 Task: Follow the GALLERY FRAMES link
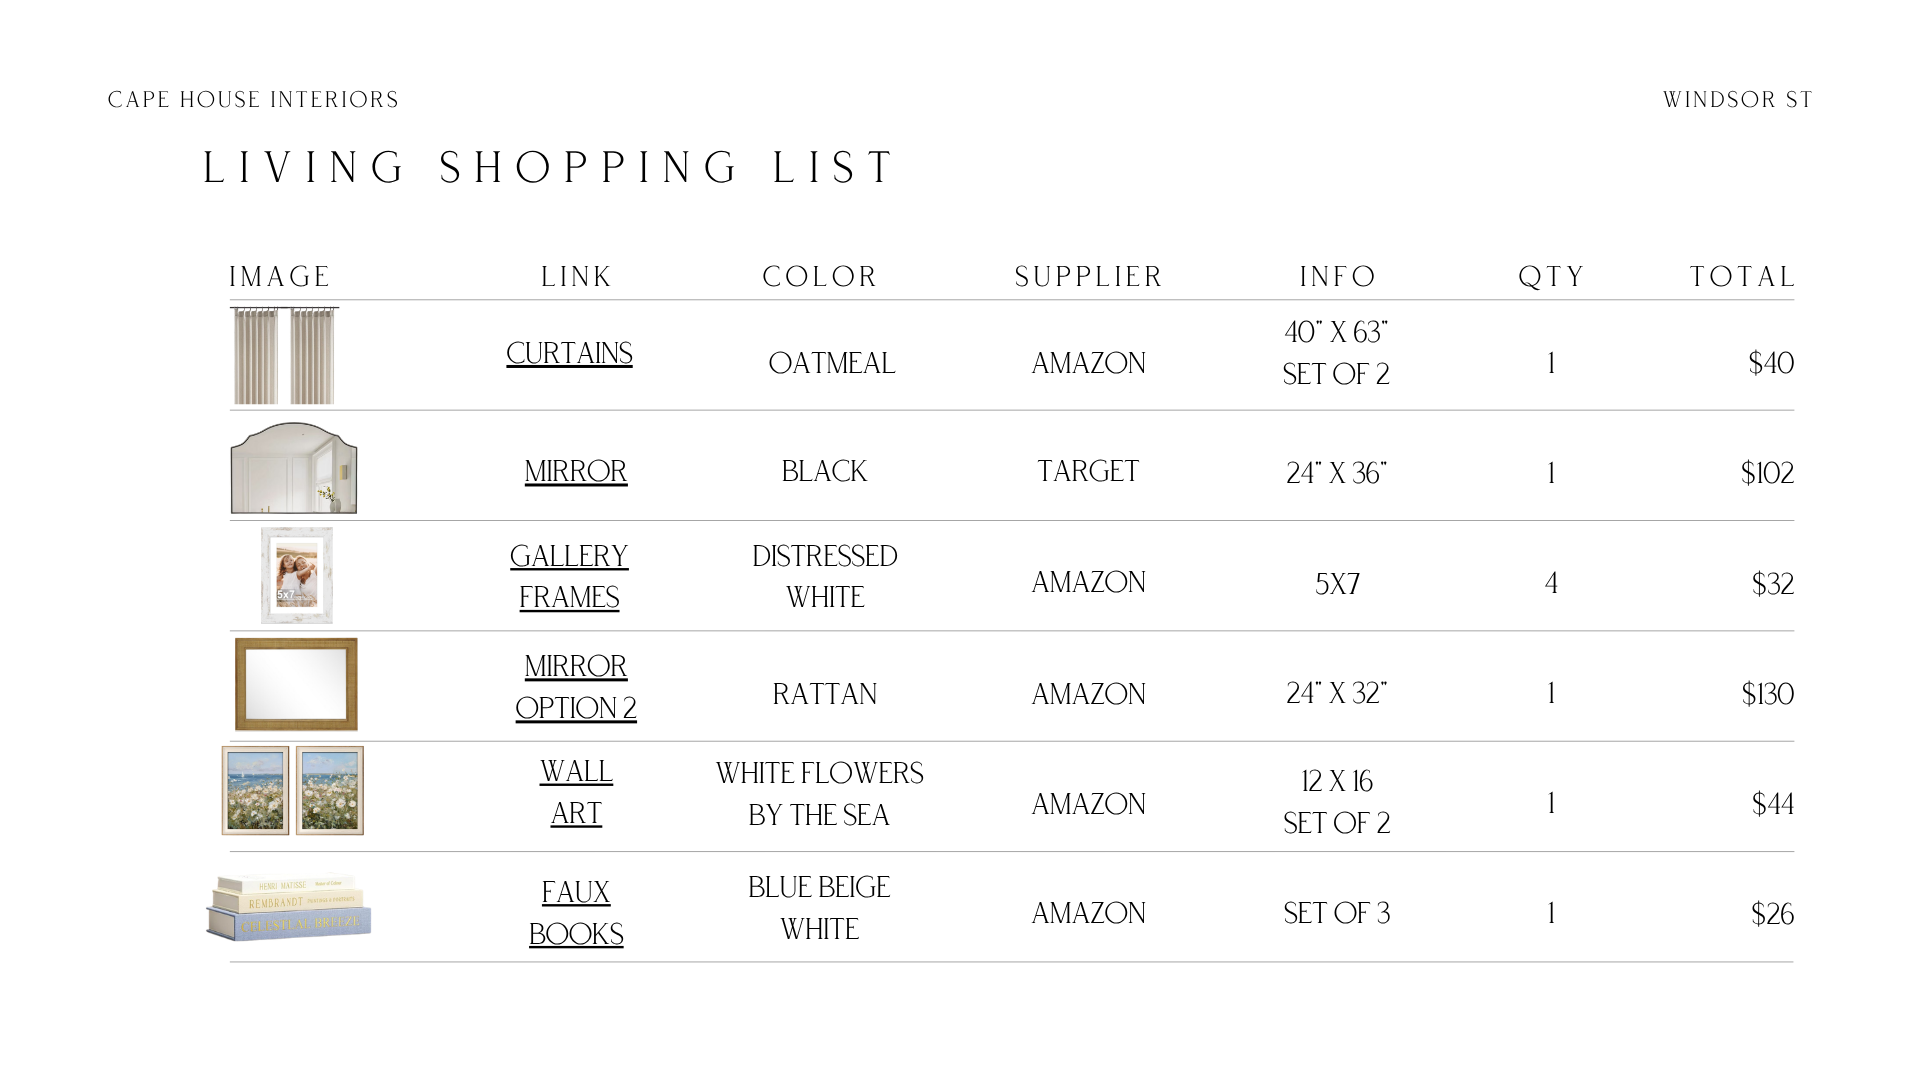coord(569,577)
